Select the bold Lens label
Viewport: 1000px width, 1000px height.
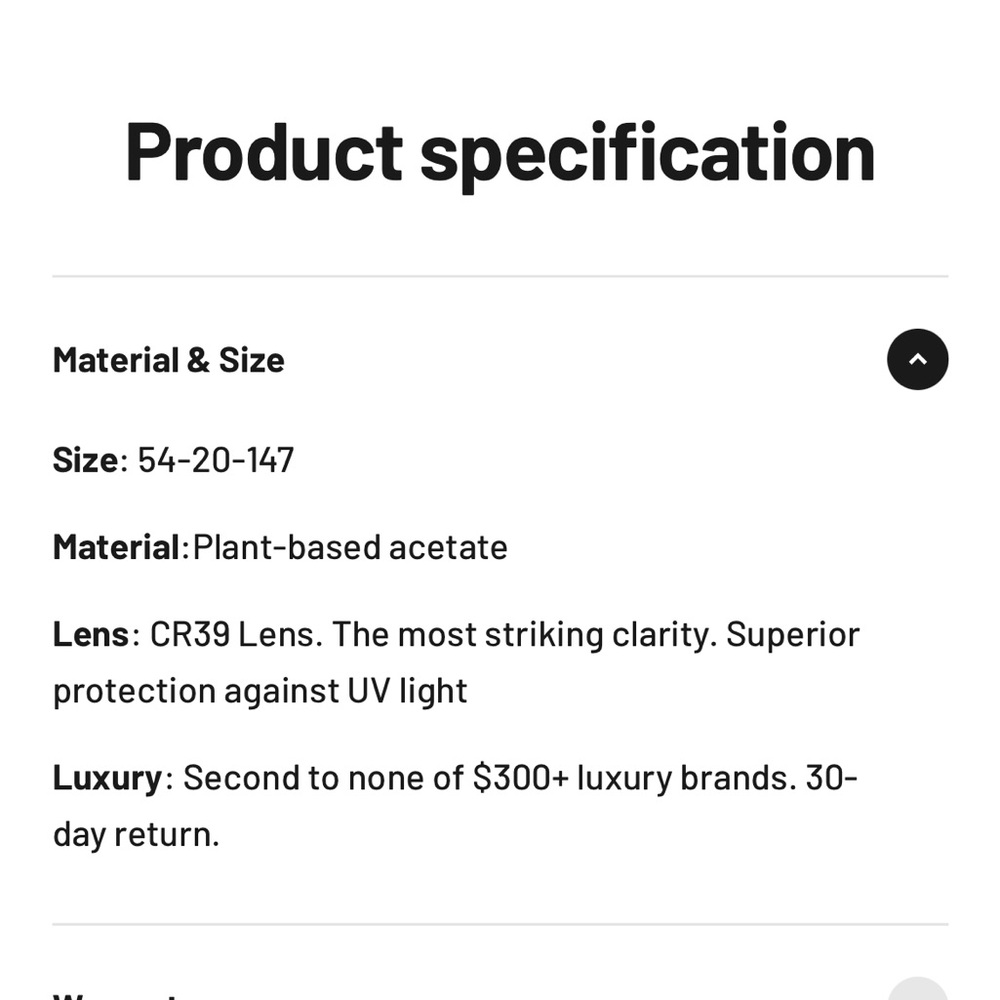coord(90,634)
